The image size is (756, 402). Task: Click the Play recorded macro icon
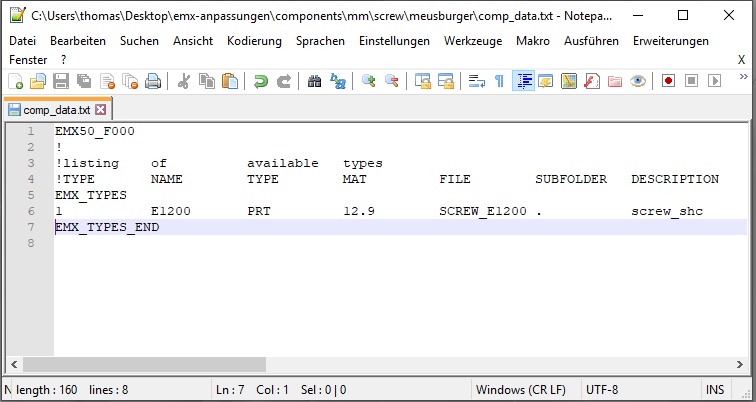point(715,81)
